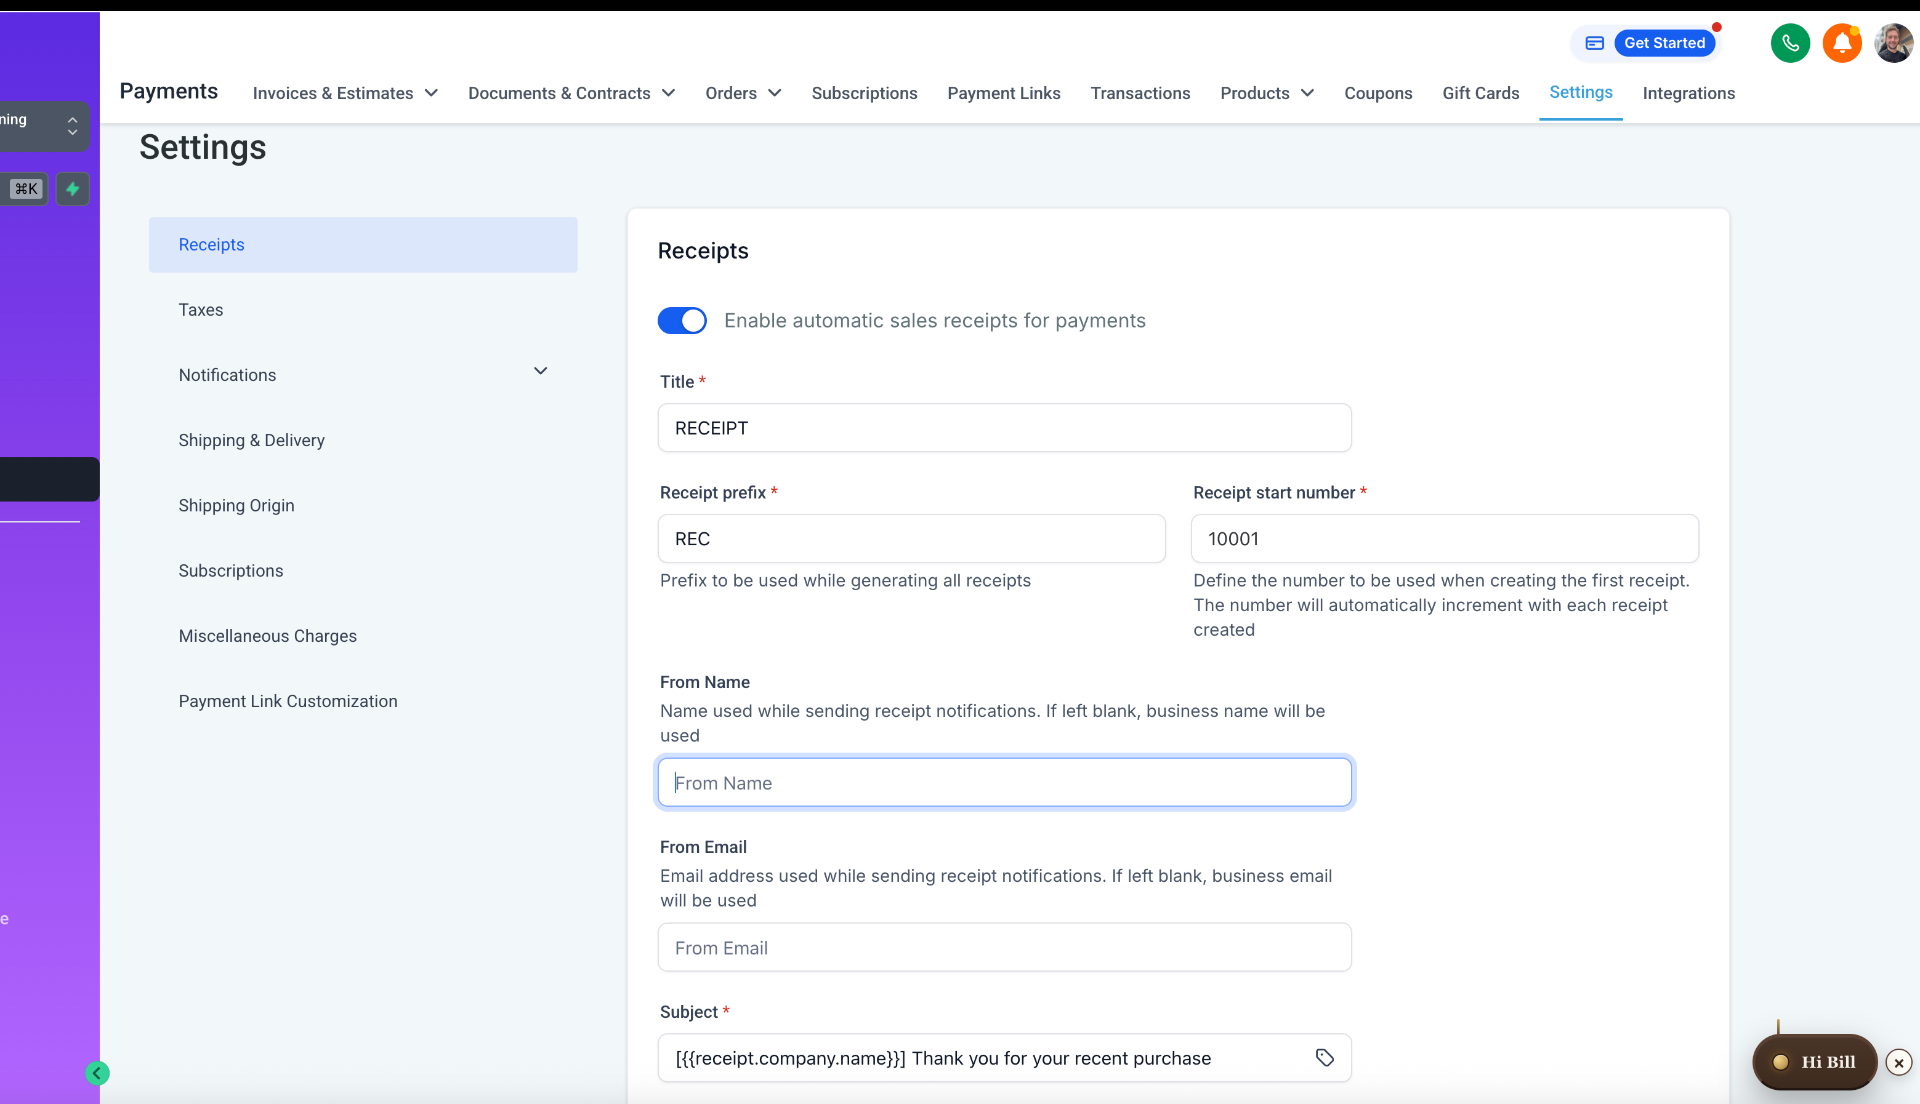
Task: Open Subscriptions in settings sidebar
Action: coord(363,571)
